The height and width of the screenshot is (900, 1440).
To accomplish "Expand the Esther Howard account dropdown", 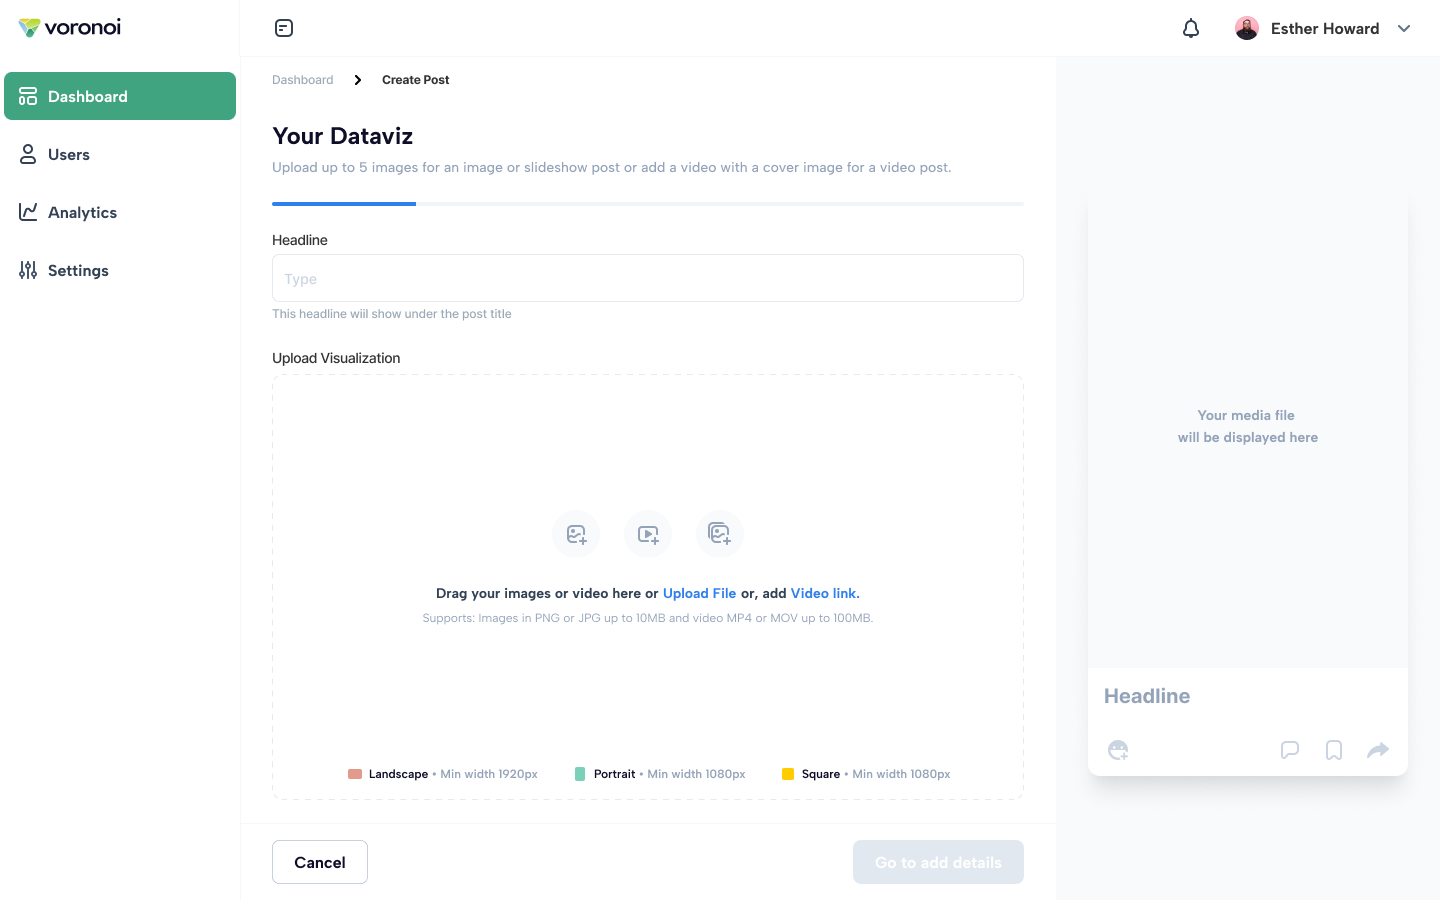I will 1404,28.
